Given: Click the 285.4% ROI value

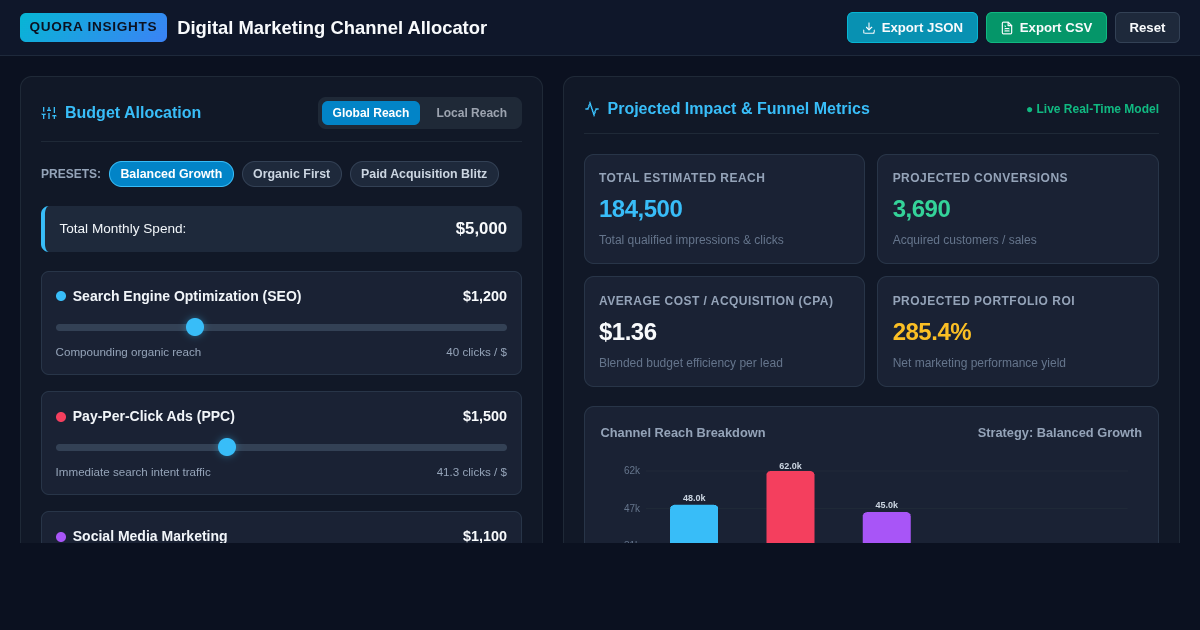Looking at the screenshot, I should click(932, 332).
